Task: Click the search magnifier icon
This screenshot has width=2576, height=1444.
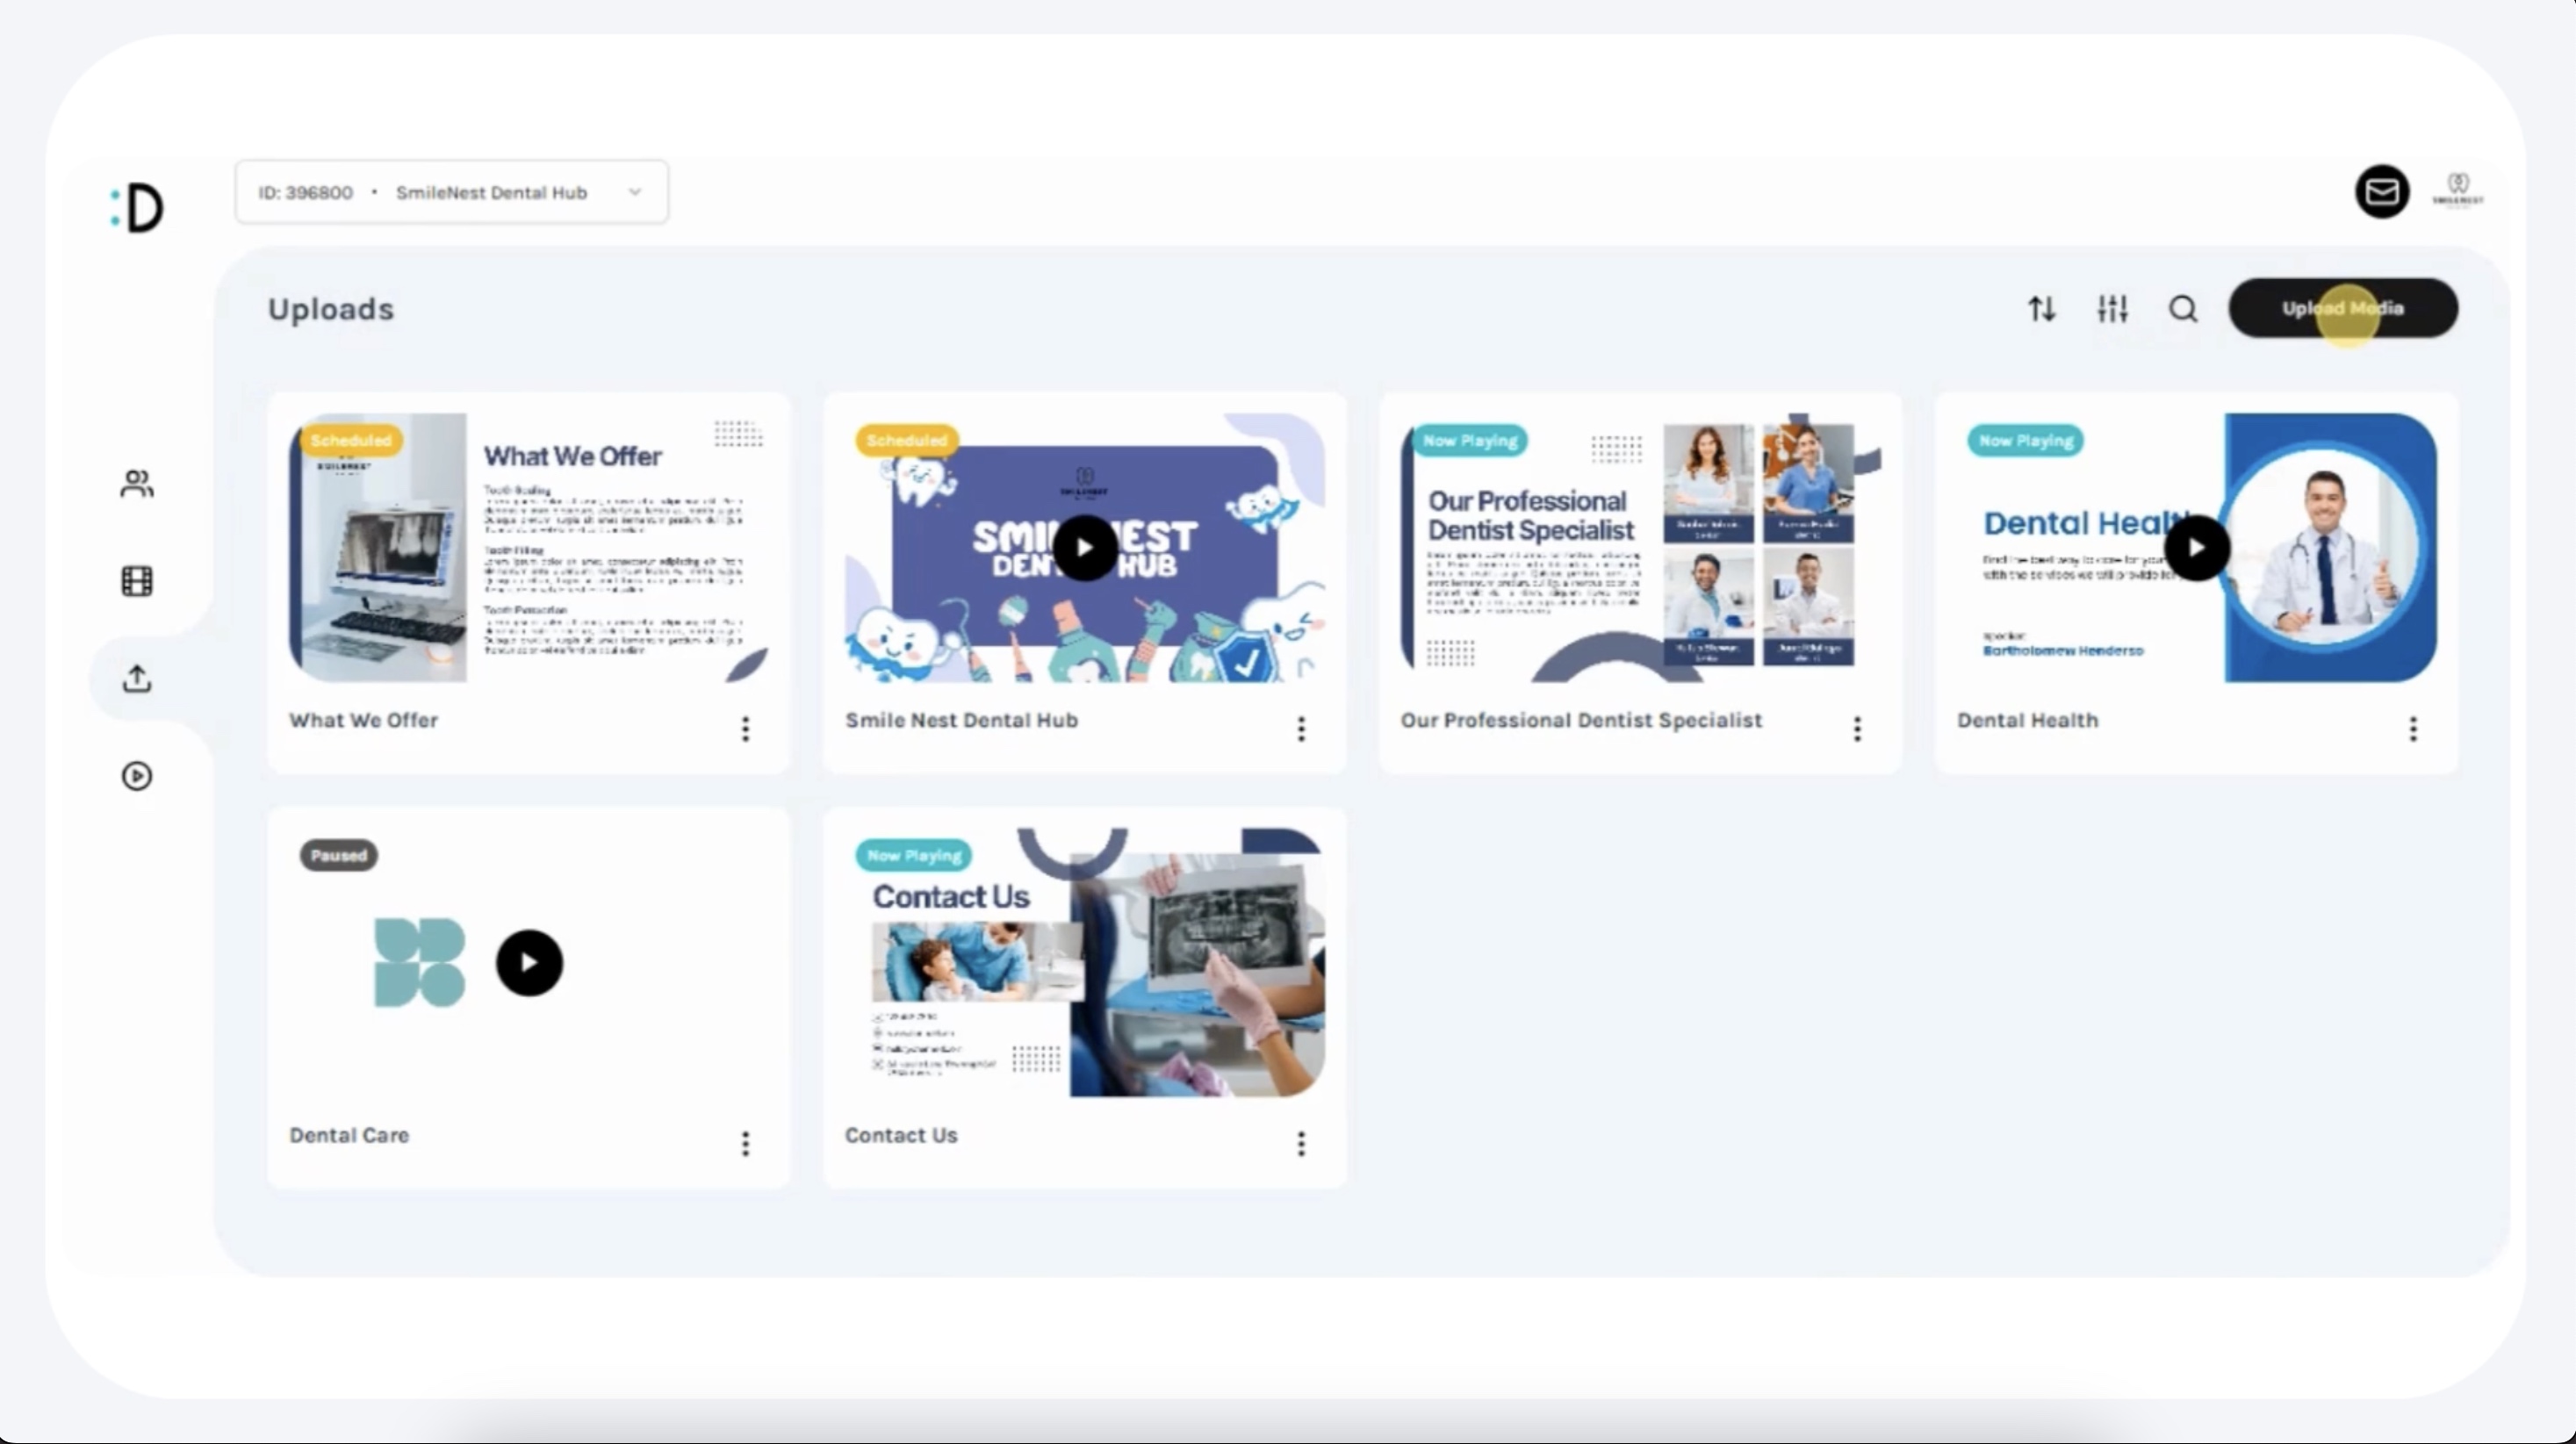Action: (2183, 309)
